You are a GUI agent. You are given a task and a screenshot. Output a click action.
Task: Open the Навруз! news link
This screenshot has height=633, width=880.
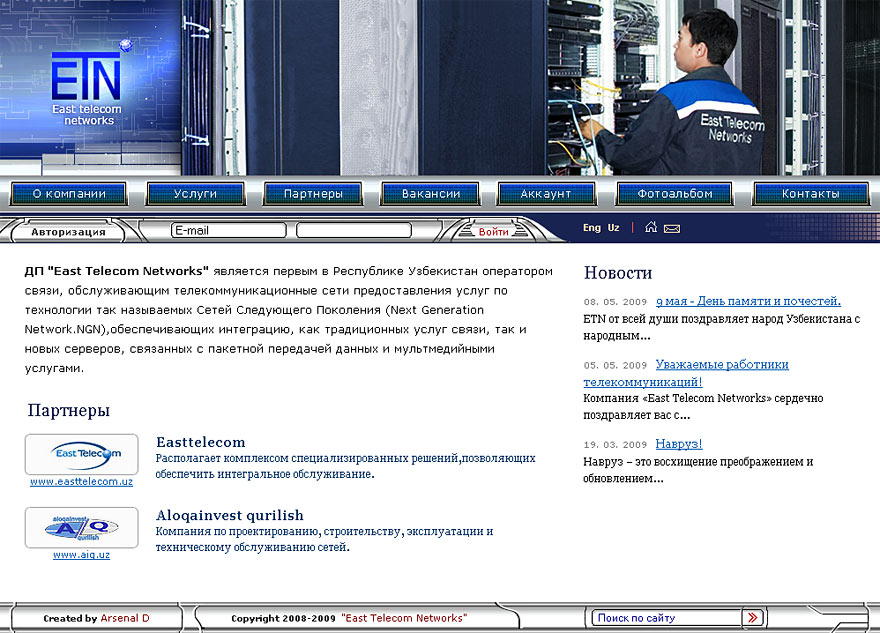point(679,444)
